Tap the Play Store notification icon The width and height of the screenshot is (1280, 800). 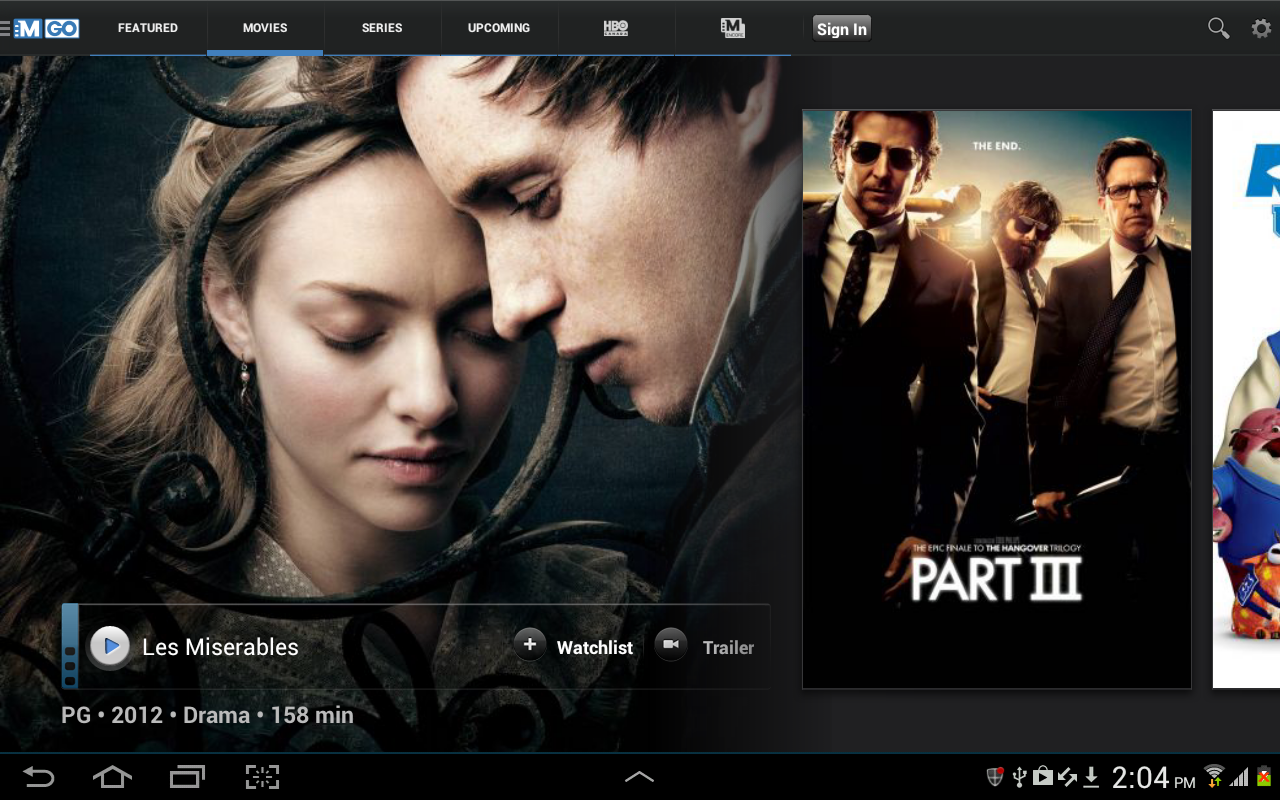point(1042,777)
